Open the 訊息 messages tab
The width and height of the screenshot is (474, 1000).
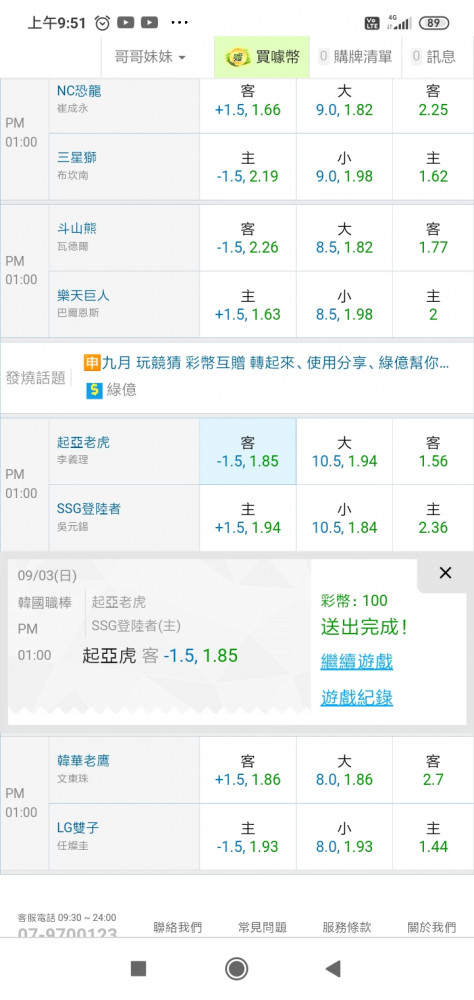tap(434, 57)
